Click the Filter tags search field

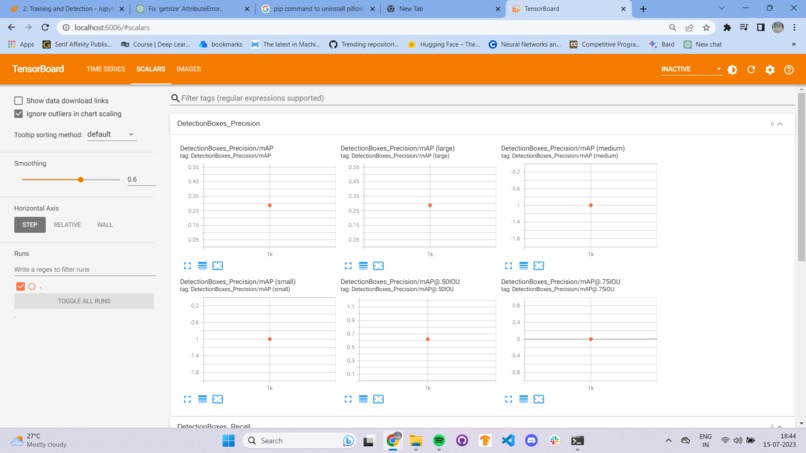(481, 98)
